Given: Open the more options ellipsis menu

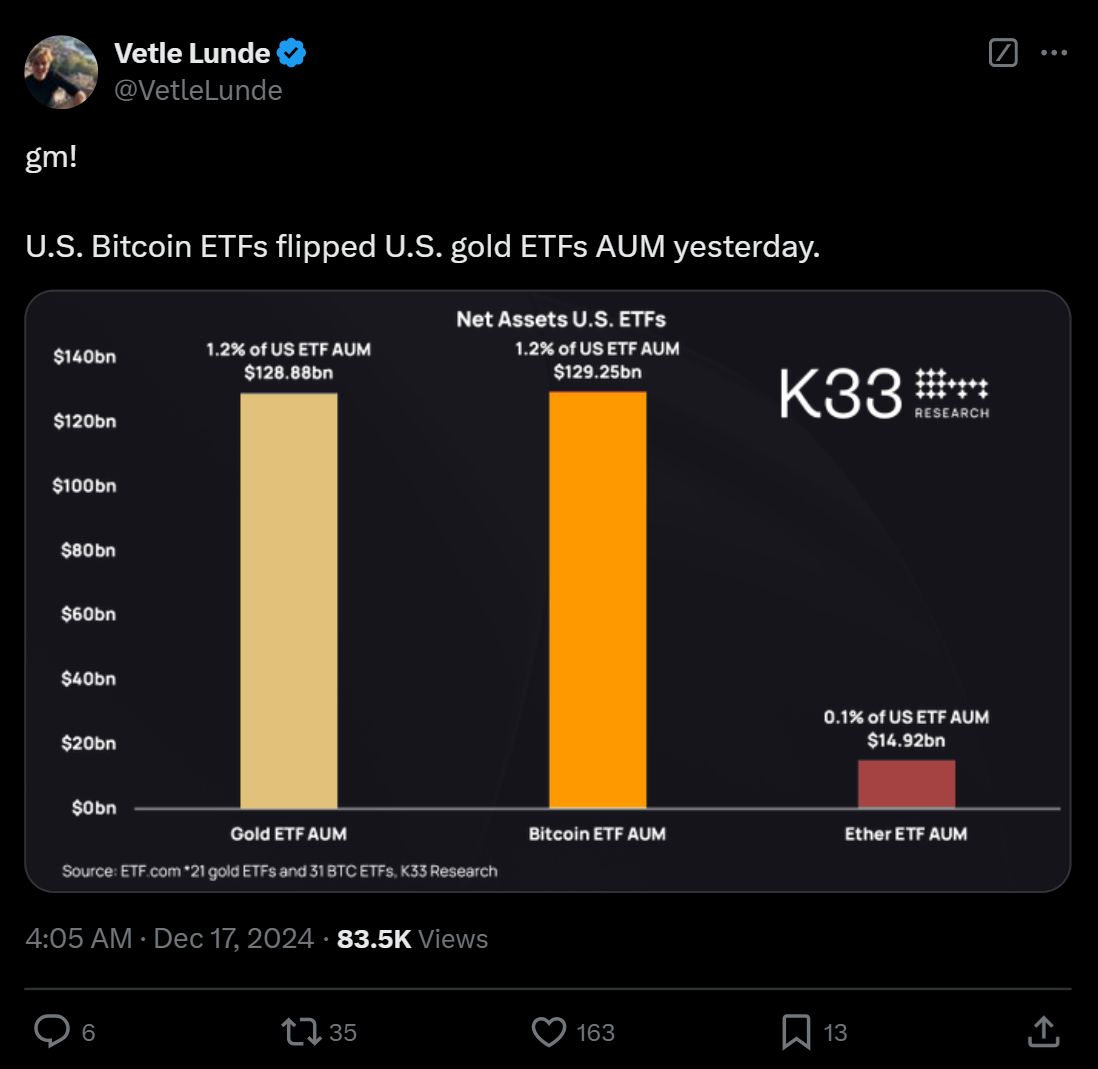Looking at the screenshot, I should 1054,53.
